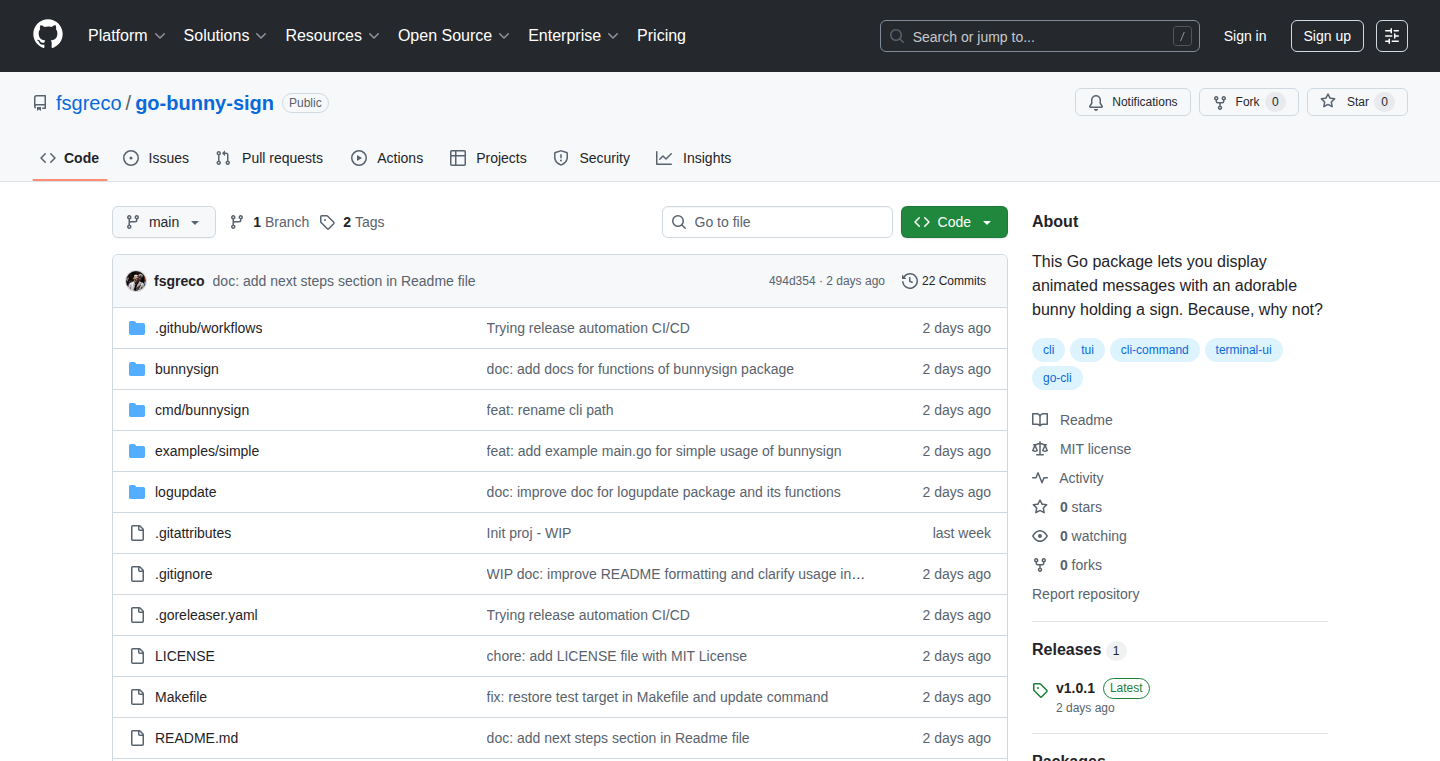Click the 2 Tags tag icon
Viewport: 1440px width, 761px height.
[327, 222]
